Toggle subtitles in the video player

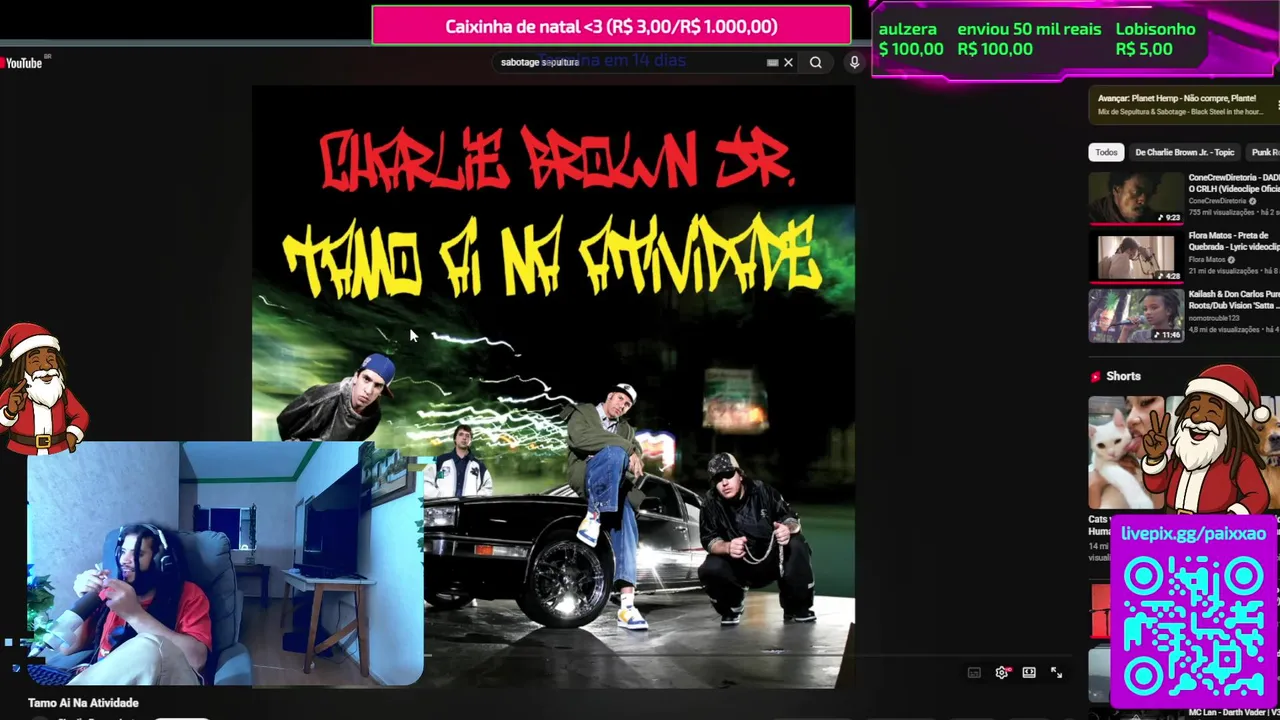point(974,673)
